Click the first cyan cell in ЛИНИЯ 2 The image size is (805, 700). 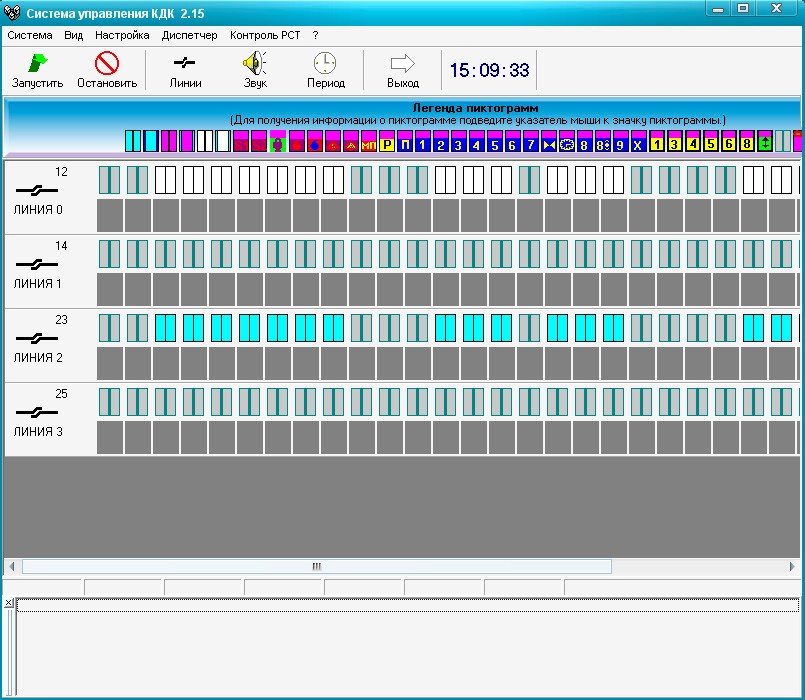click(x=165, y=327)
